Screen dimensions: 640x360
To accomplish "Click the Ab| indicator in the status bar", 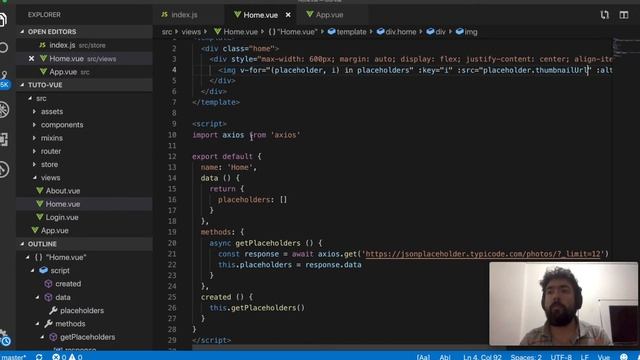I will coord(445,357).
